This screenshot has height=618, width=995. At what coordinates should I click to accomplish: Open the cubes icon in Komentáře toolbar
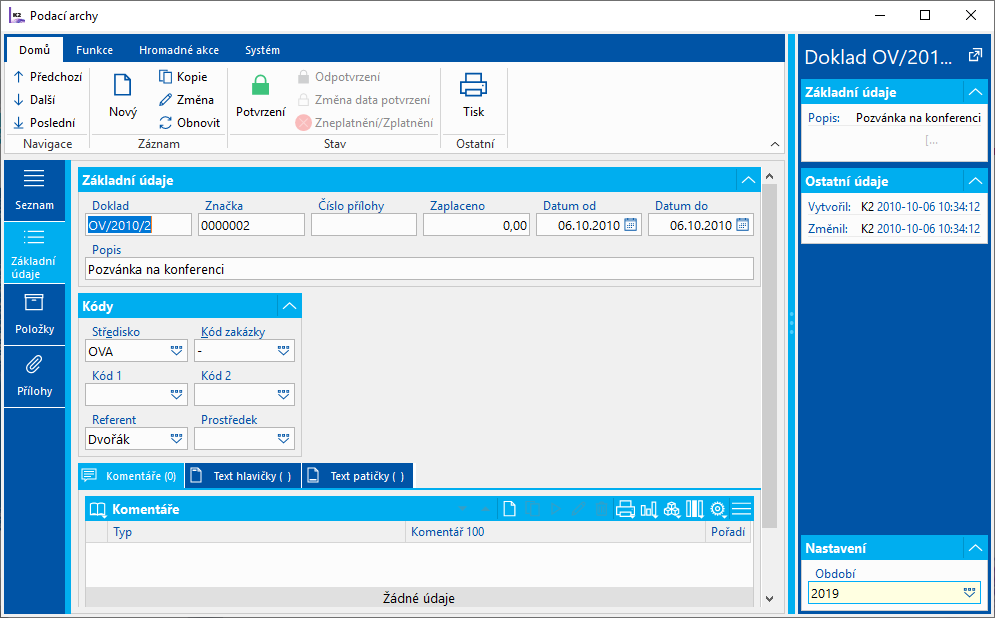(671, 509)
